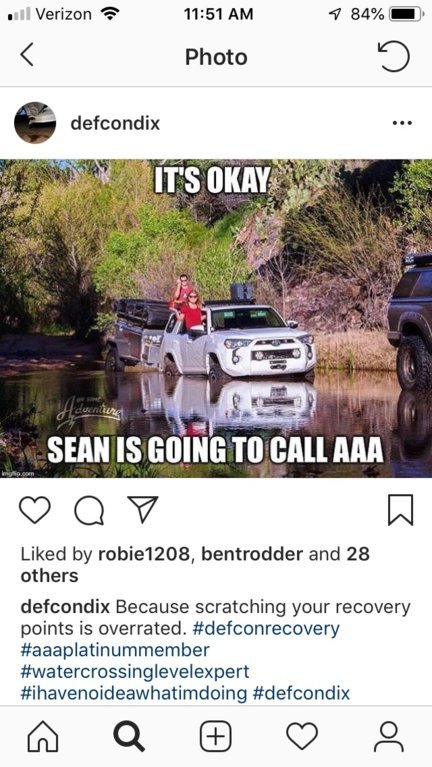This screenshot has width=432, height=767.
Task: Open defcondix profile picture
Action: pos(35,123)
